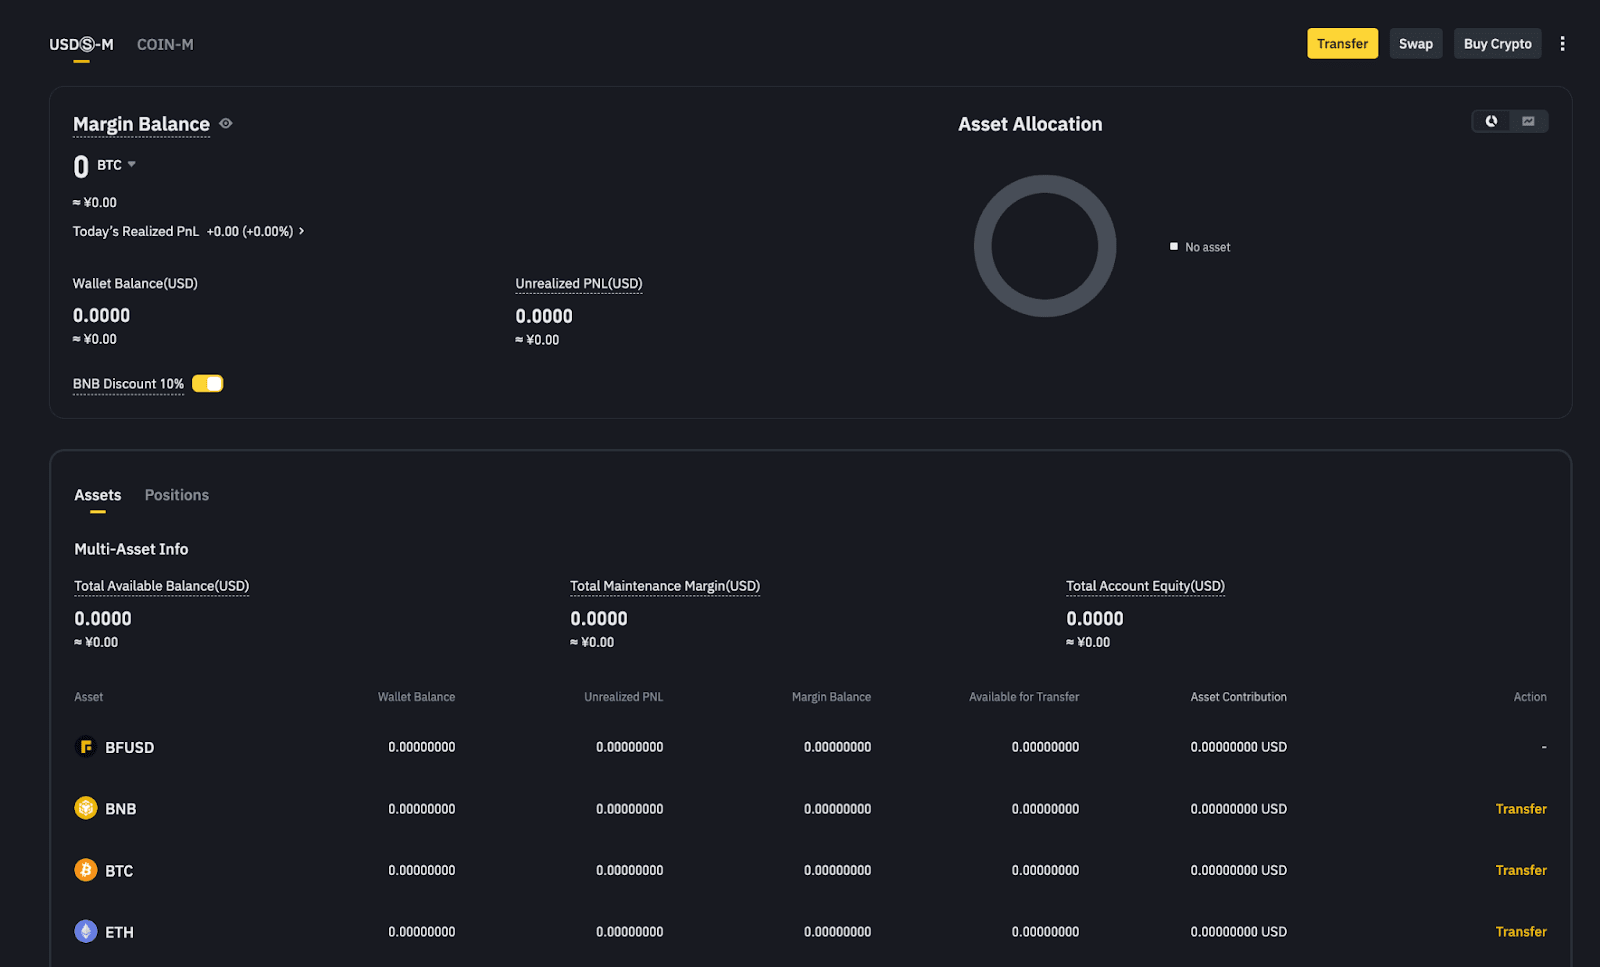Switch allocation view to line chart icon
1600x967 pixels.
click(1528, 121)
